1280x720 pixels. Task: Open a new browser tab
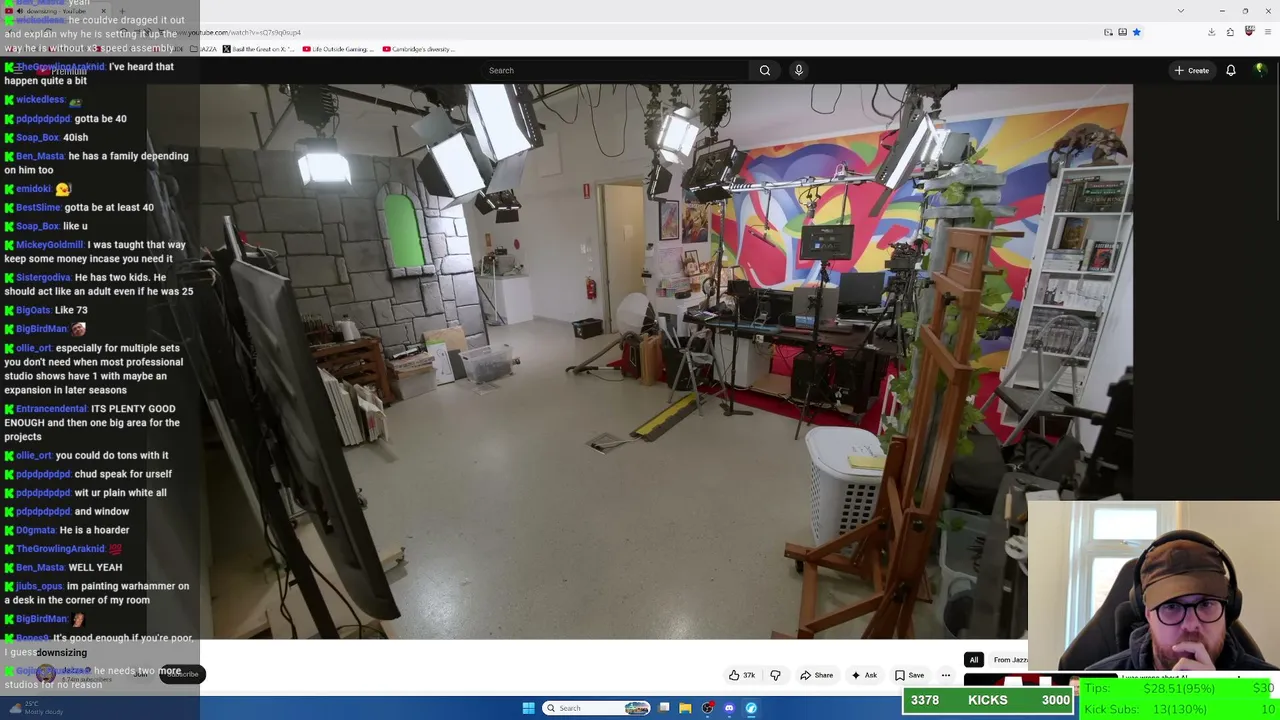tap(122, 11)
